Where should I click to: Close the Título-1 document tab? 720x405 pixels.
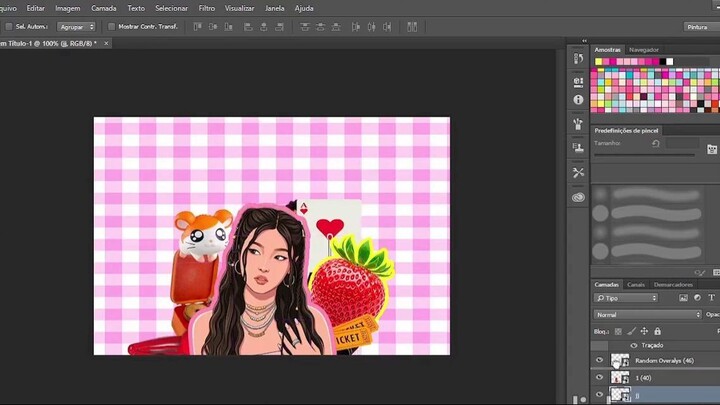click(x=106, y=43)
